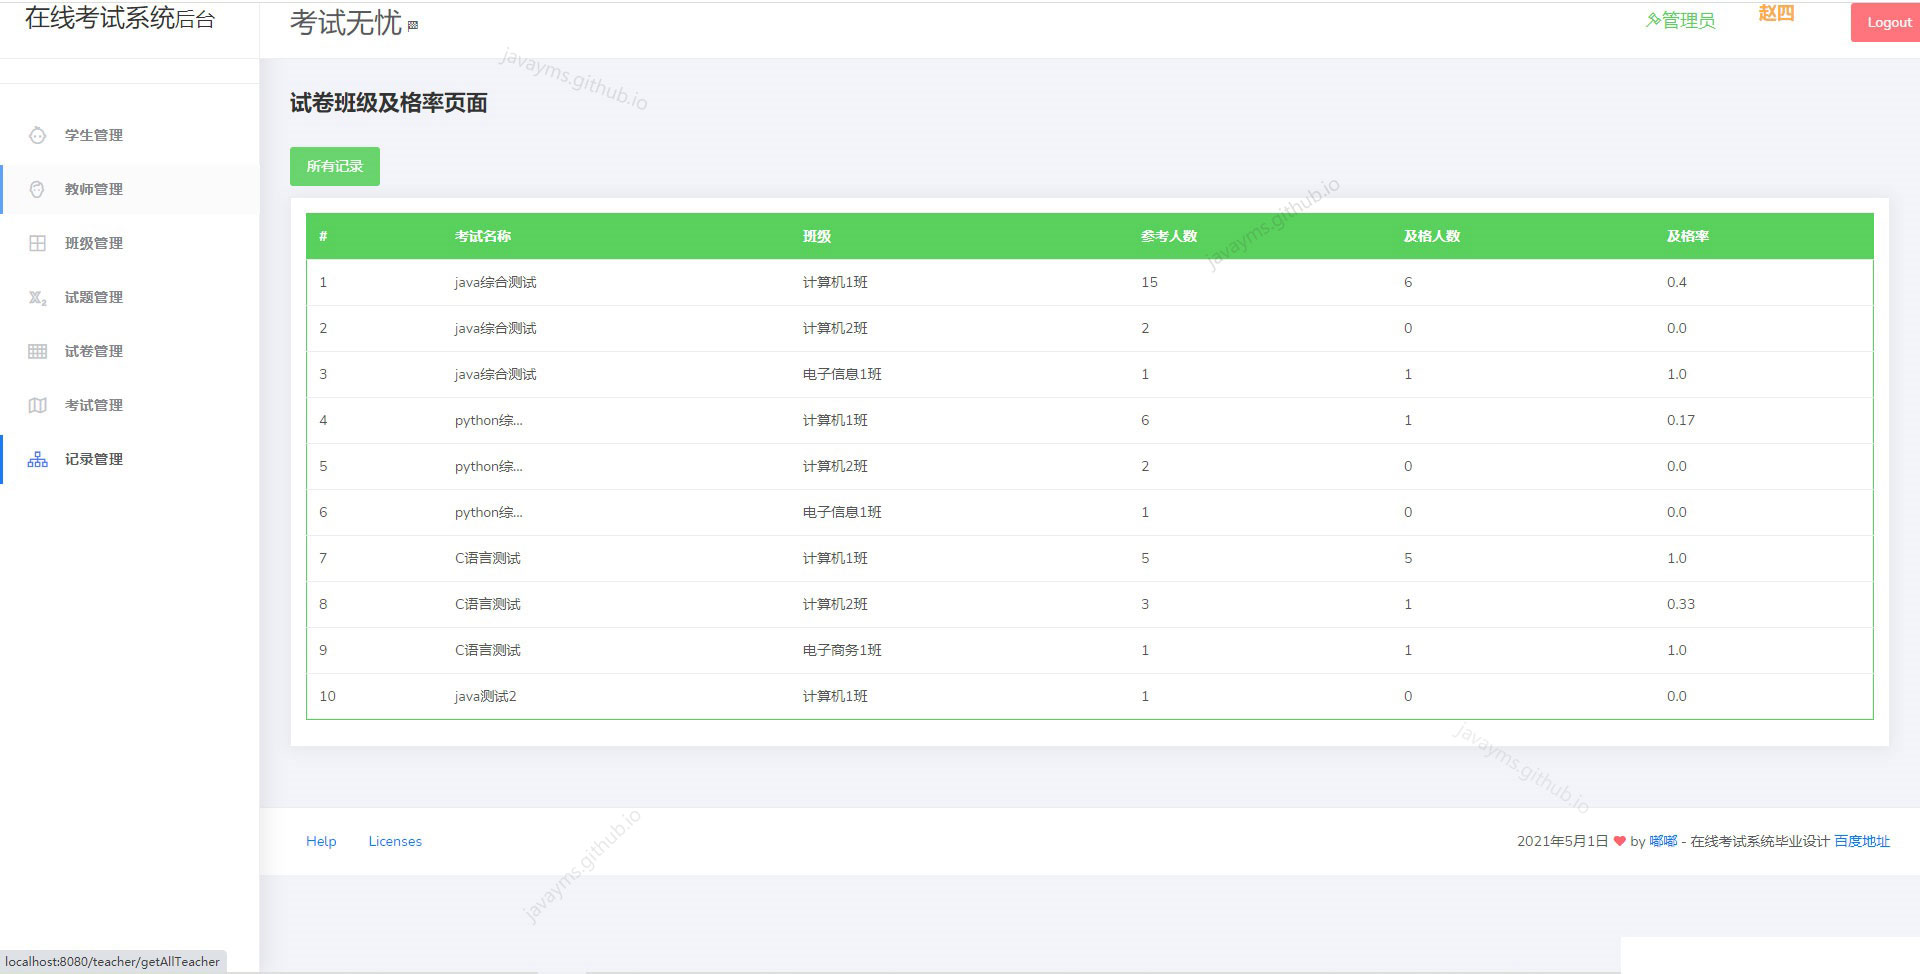Image resolution: width=1920 pixels, height=974 pixels.
Task: Click the 考试管理 book icon
Action: click(38, 405)
